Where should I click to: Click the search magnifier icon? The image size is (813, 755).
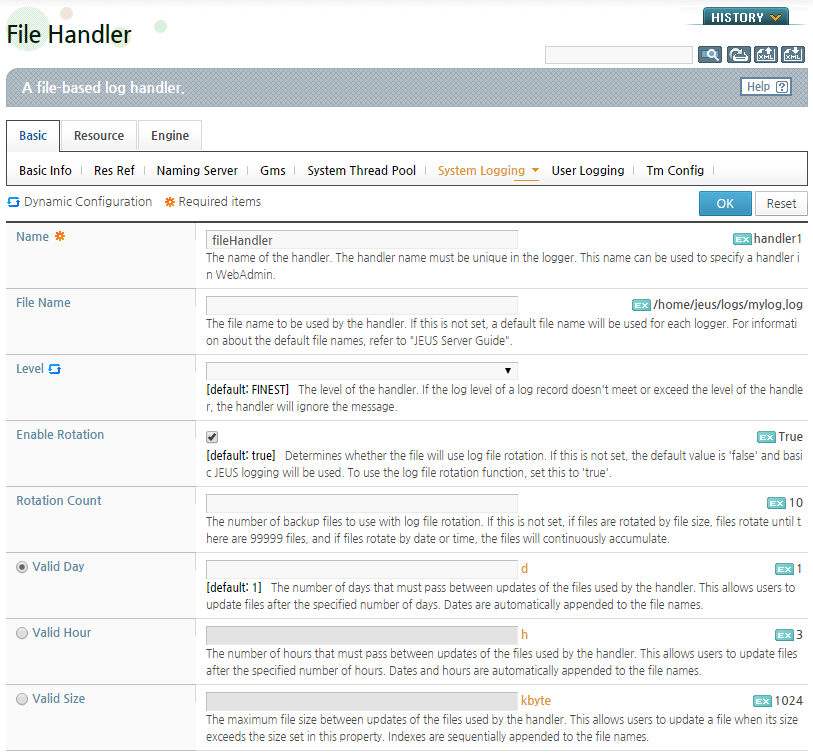pyautogui.click(x=710, y=54)
